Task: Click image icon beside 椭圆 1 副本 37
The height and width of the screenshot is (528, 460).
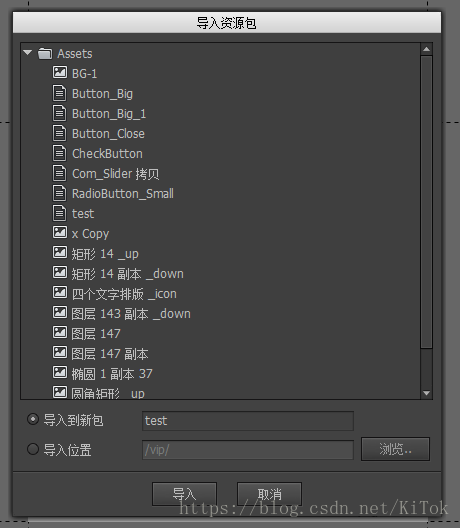Action: (x=60, y=372)
